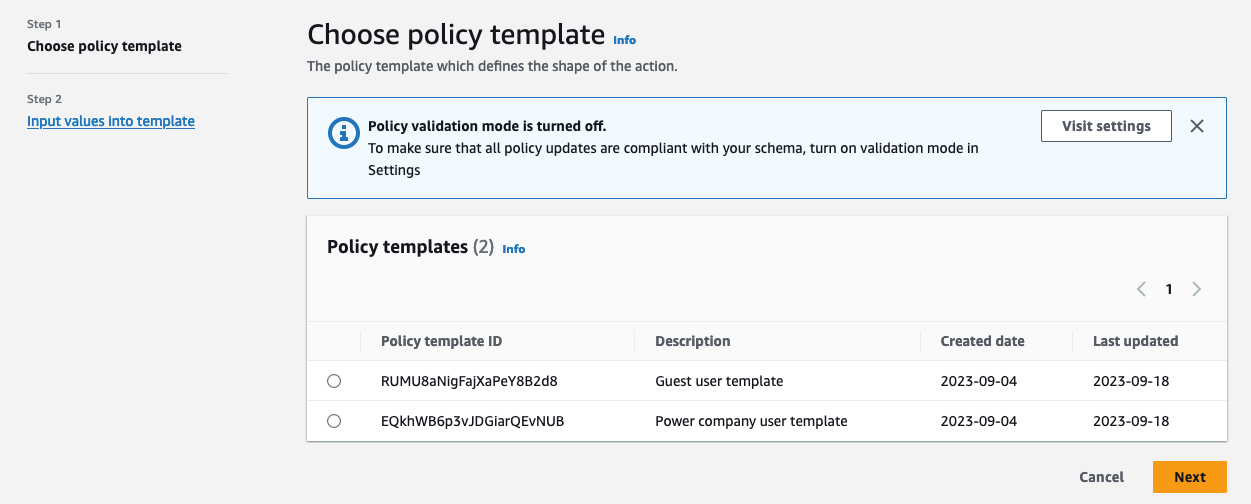This screenshot has height=504, width=1251.
Task: Sort by Description column header
Action: 692,341
